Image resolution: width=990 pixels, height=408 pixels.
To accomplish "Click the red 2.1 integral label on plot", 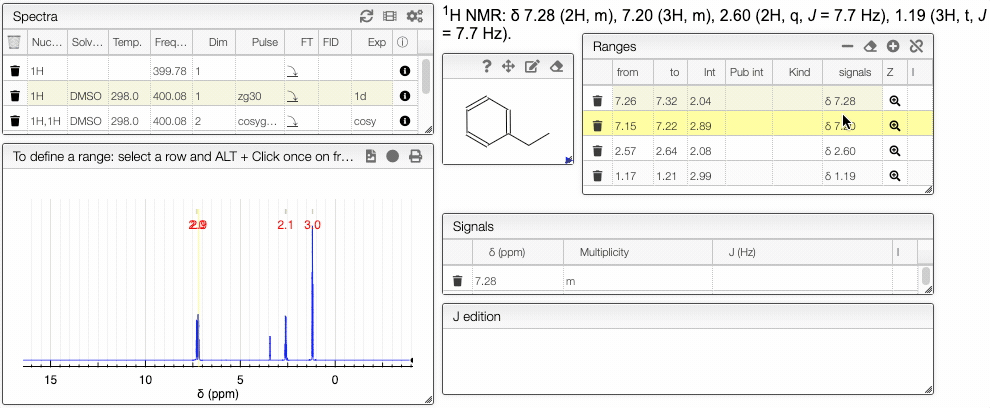I will [286, 225].
